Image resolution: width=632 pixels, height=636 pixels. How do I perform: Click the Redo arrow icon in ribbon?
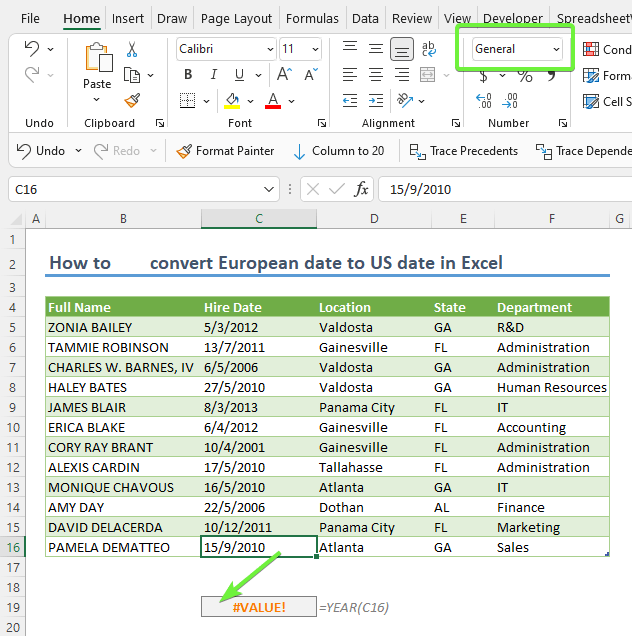(32, 75)
